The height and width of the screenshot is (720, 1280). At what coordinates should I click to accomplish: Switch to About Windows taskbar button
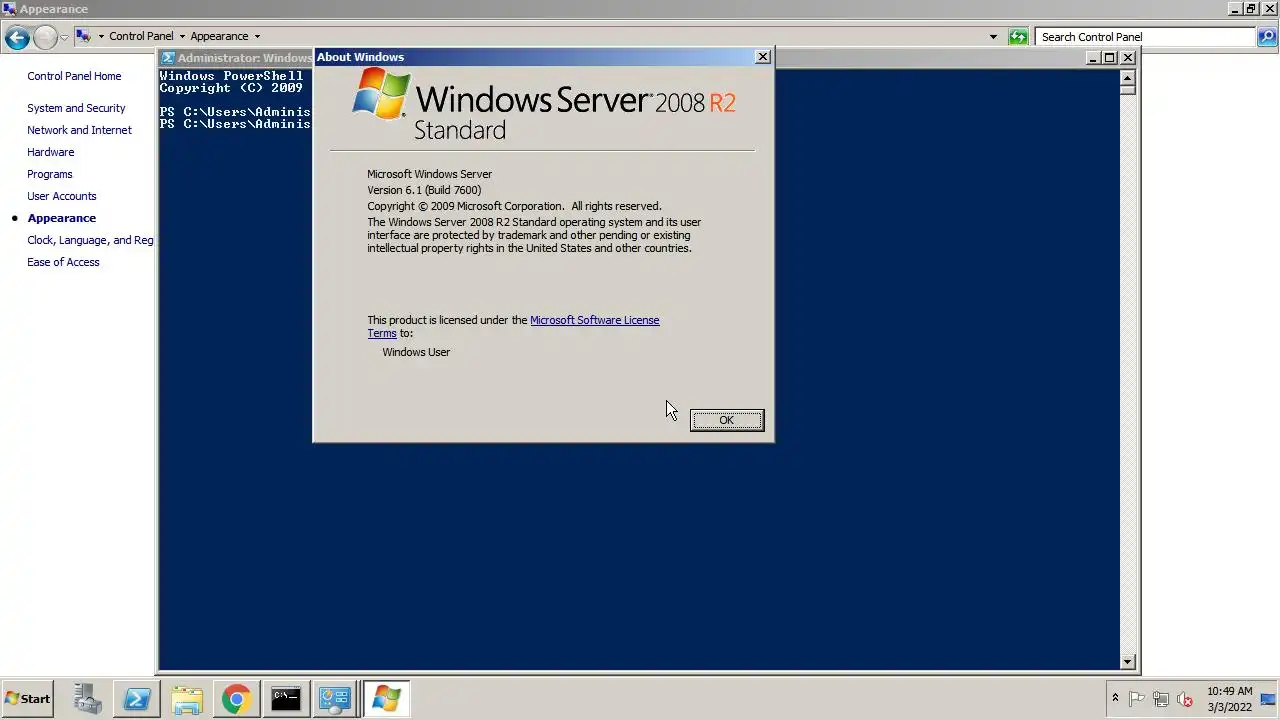tap(386, 699)
